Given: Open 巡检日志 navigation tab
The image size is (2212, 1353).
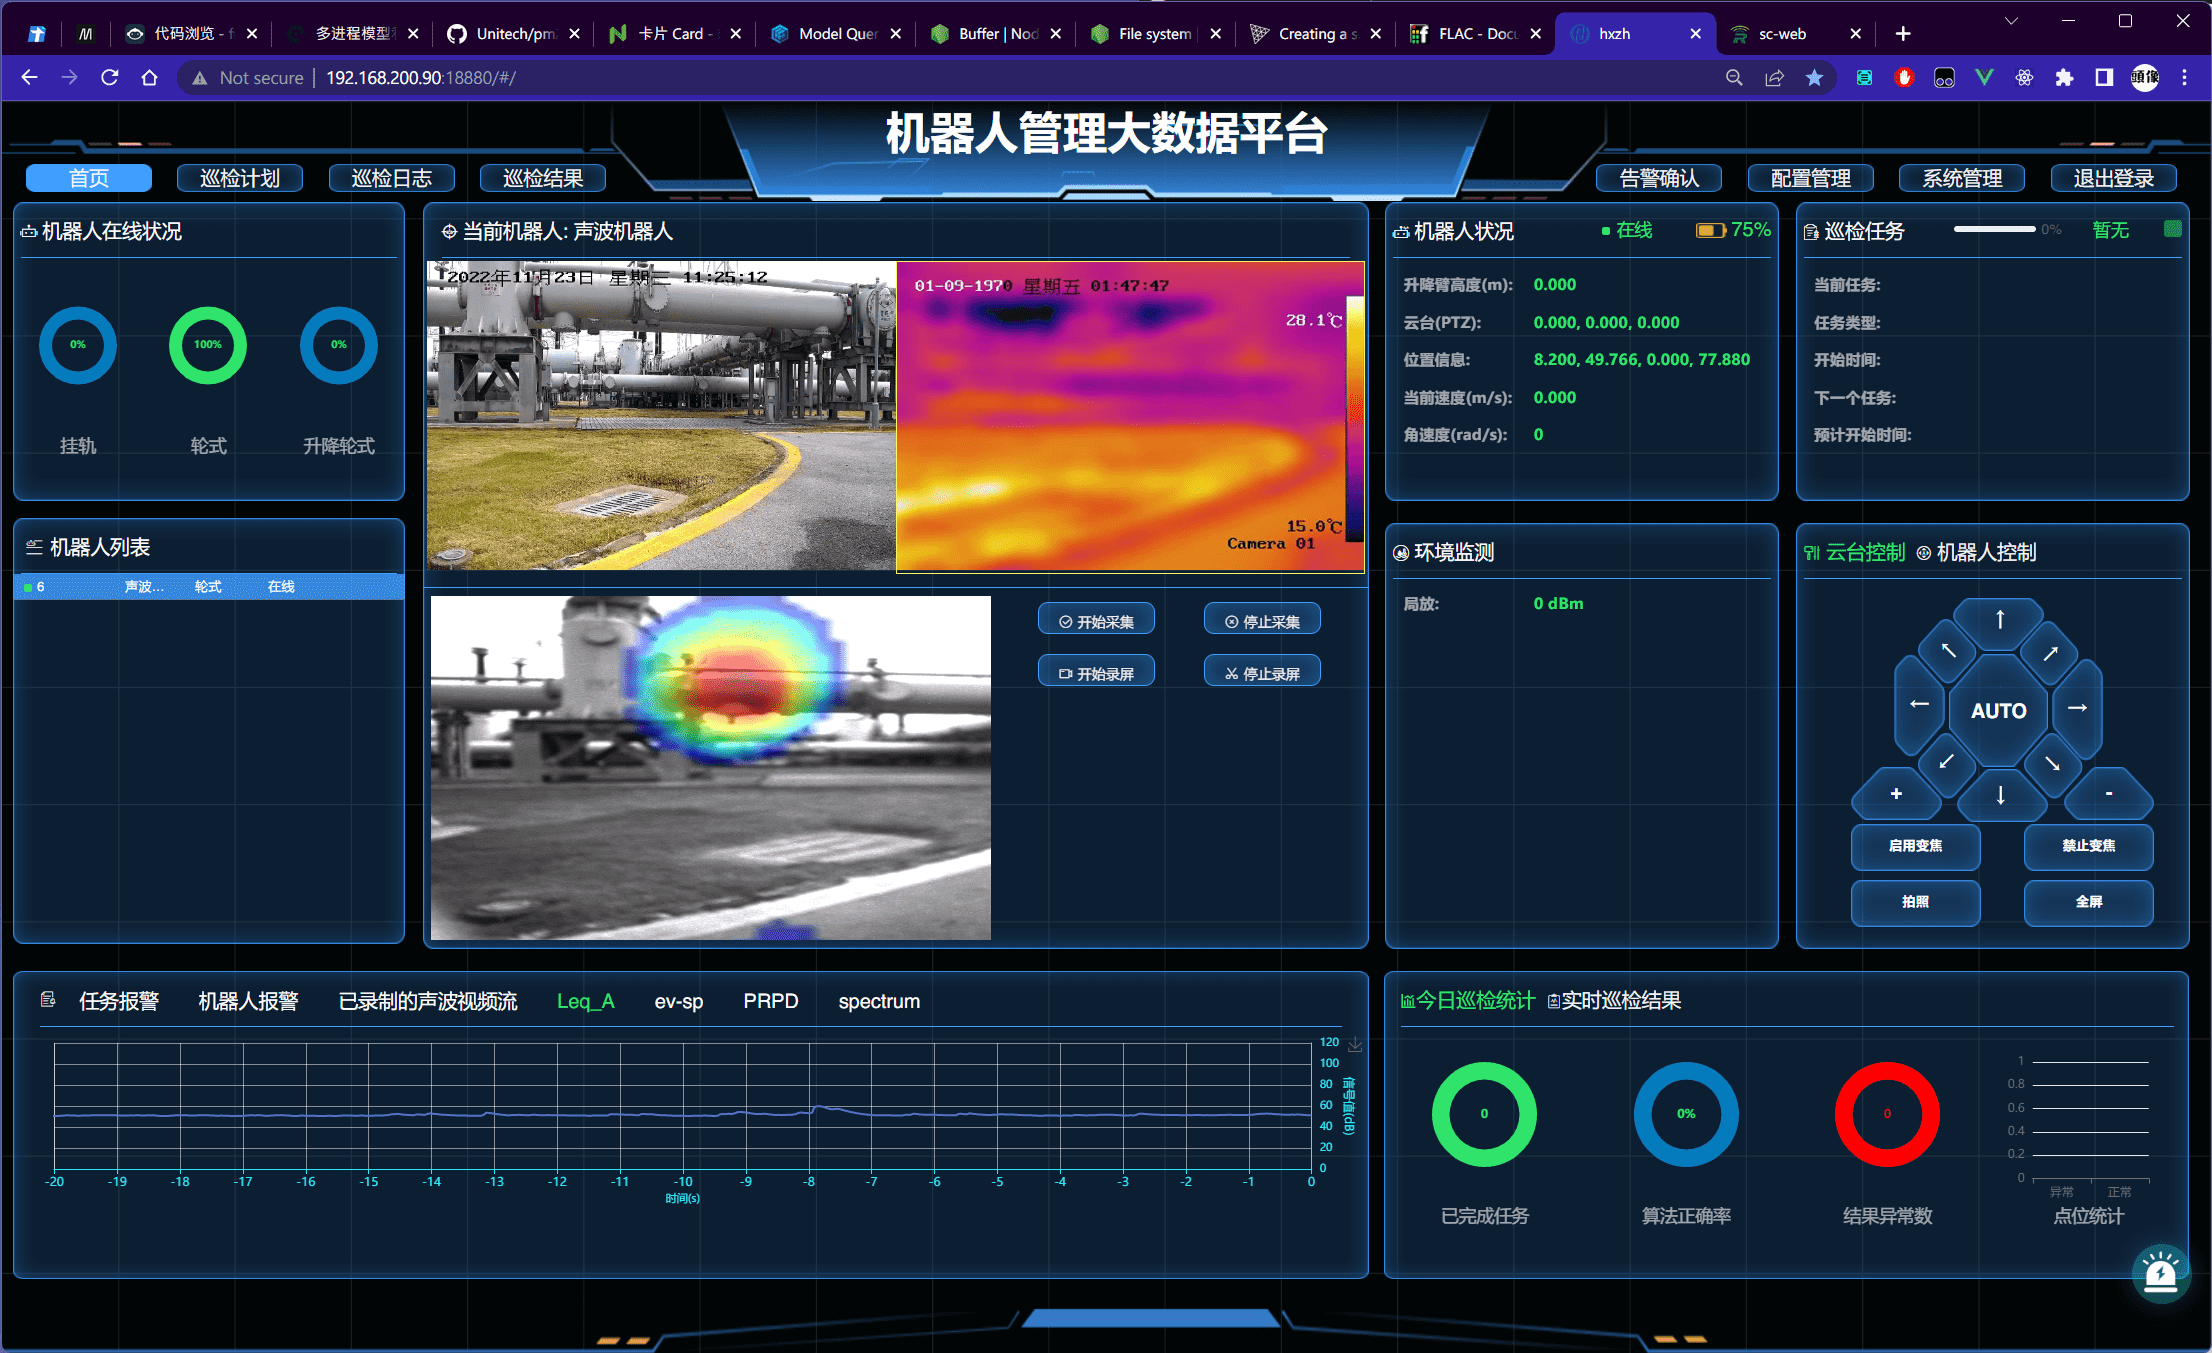Looking at the screenshot, I should click(392, 178).
